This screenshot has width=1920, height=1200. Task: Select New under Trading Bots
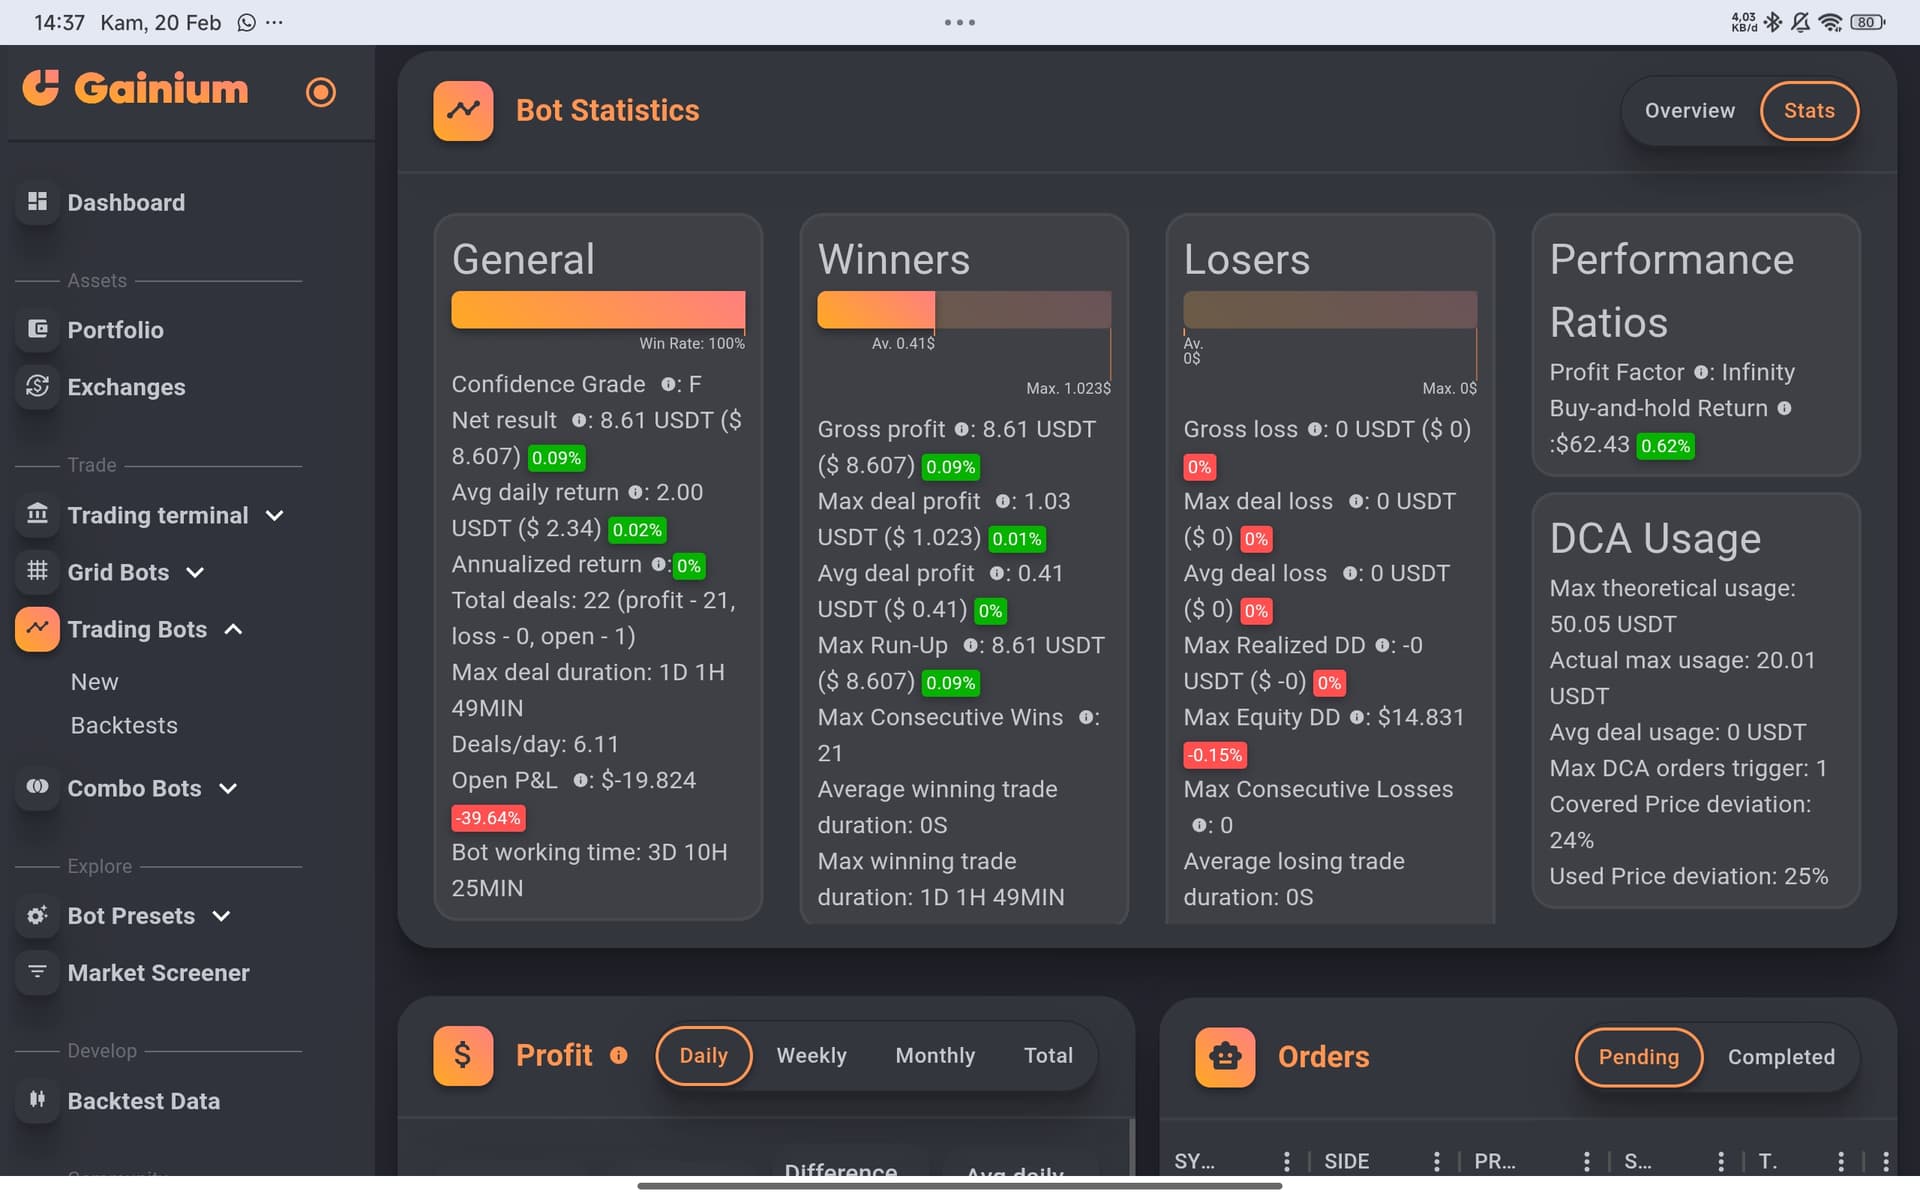94,682
